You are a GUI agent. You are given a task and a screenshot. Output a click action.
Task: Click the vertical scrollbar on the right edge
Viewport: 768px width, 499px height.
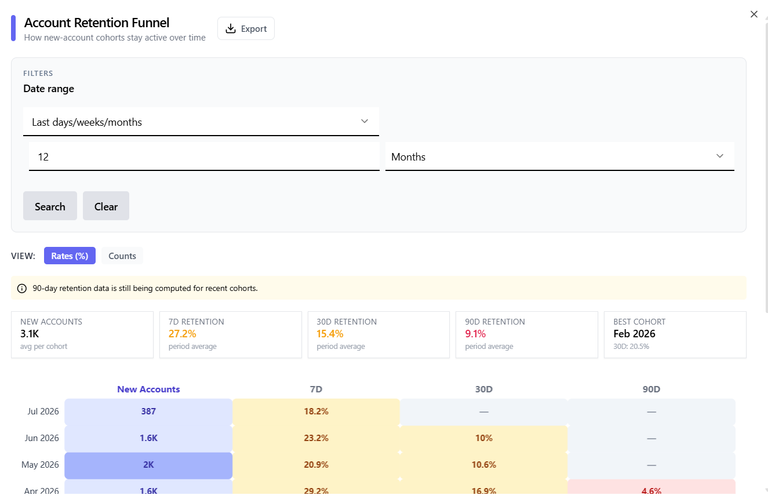point(766,166)
